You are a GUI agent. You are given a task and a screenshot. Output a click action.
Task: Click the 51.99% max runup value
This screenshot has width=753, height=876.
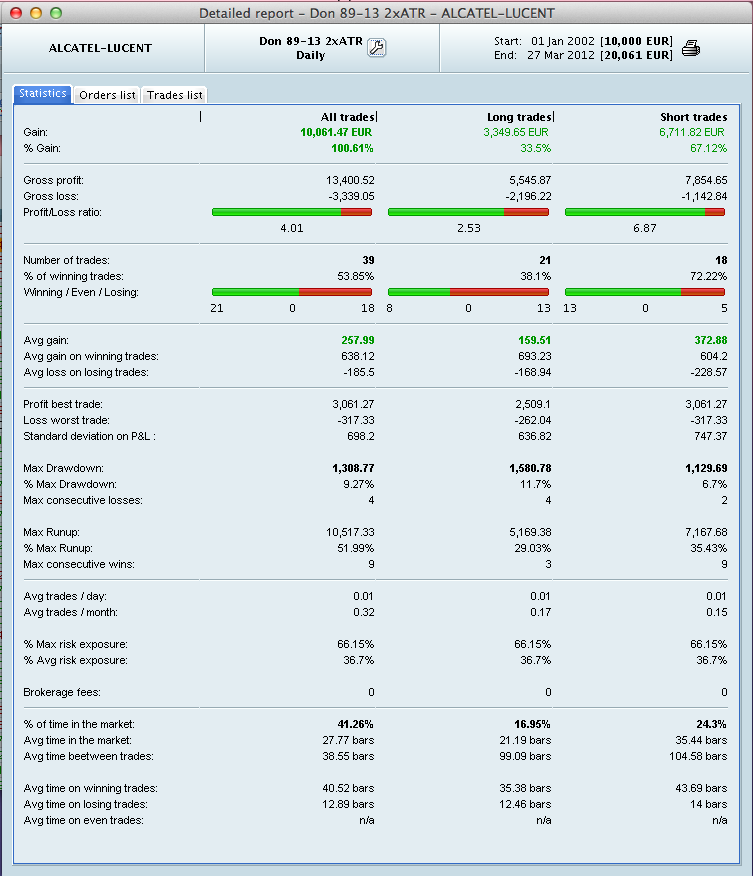coord(356,549)
